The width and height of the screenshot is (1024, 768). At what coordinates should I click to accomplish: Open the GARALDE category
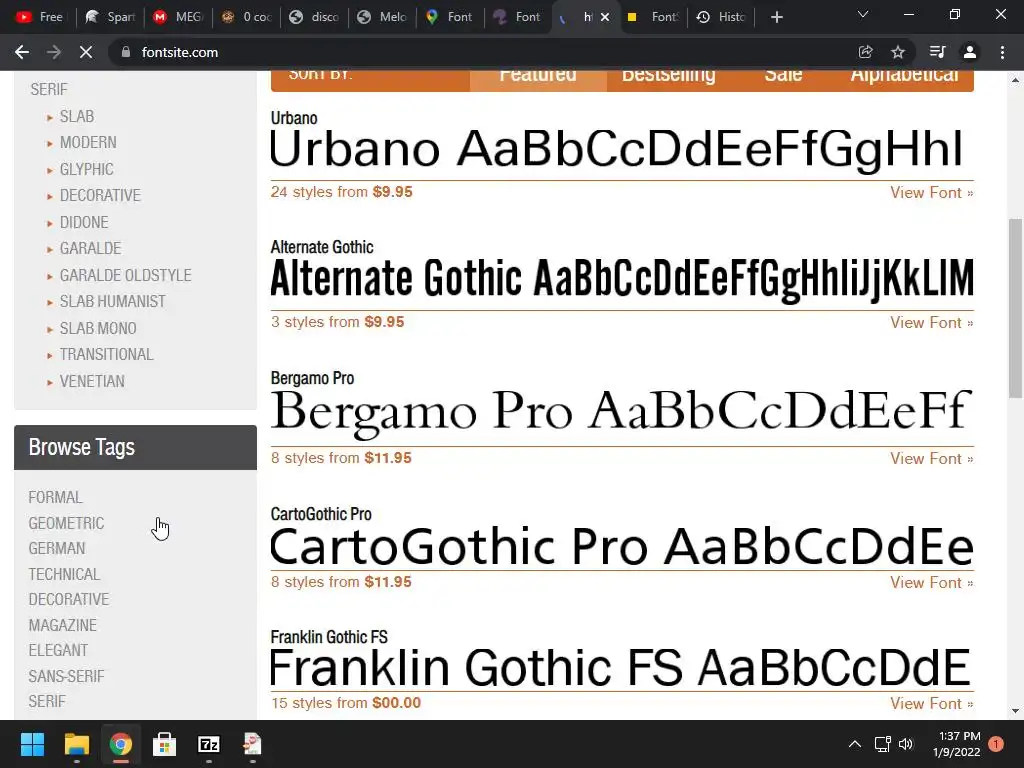[90, 248]
